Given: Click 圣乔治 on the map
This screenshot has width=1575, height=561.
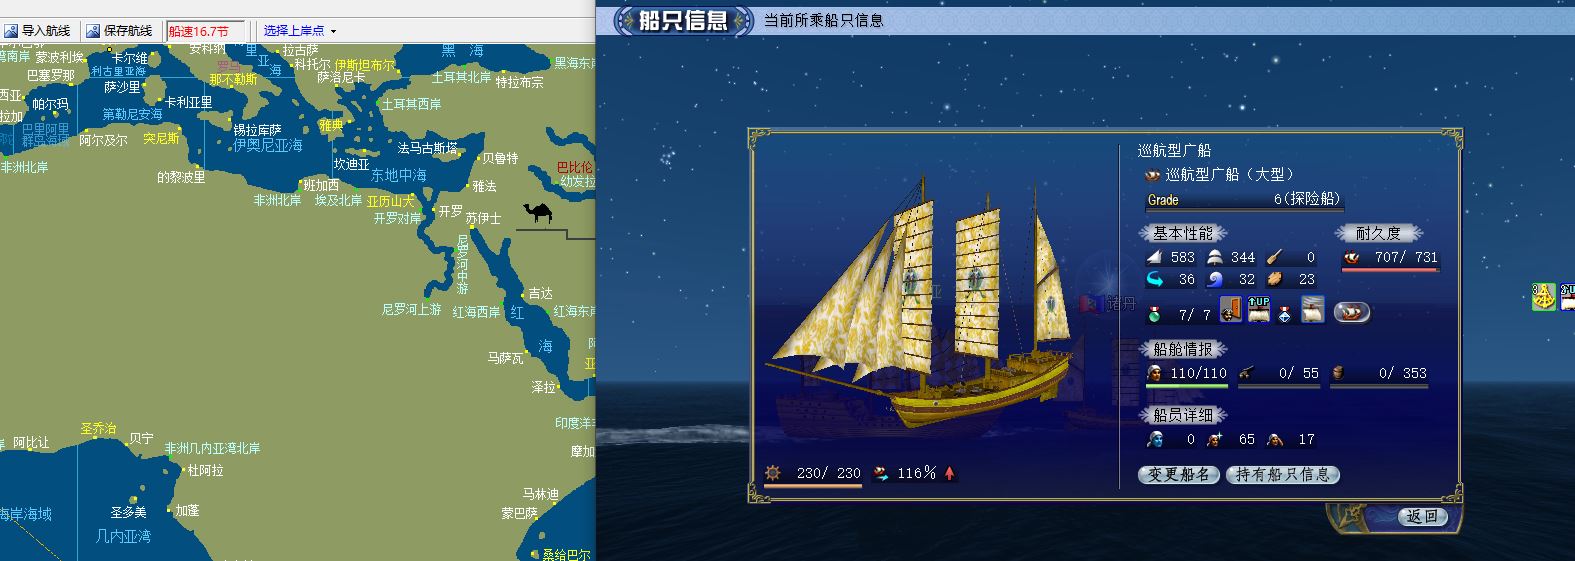Looking at the screenshot, I should click(x=98, y=429).
